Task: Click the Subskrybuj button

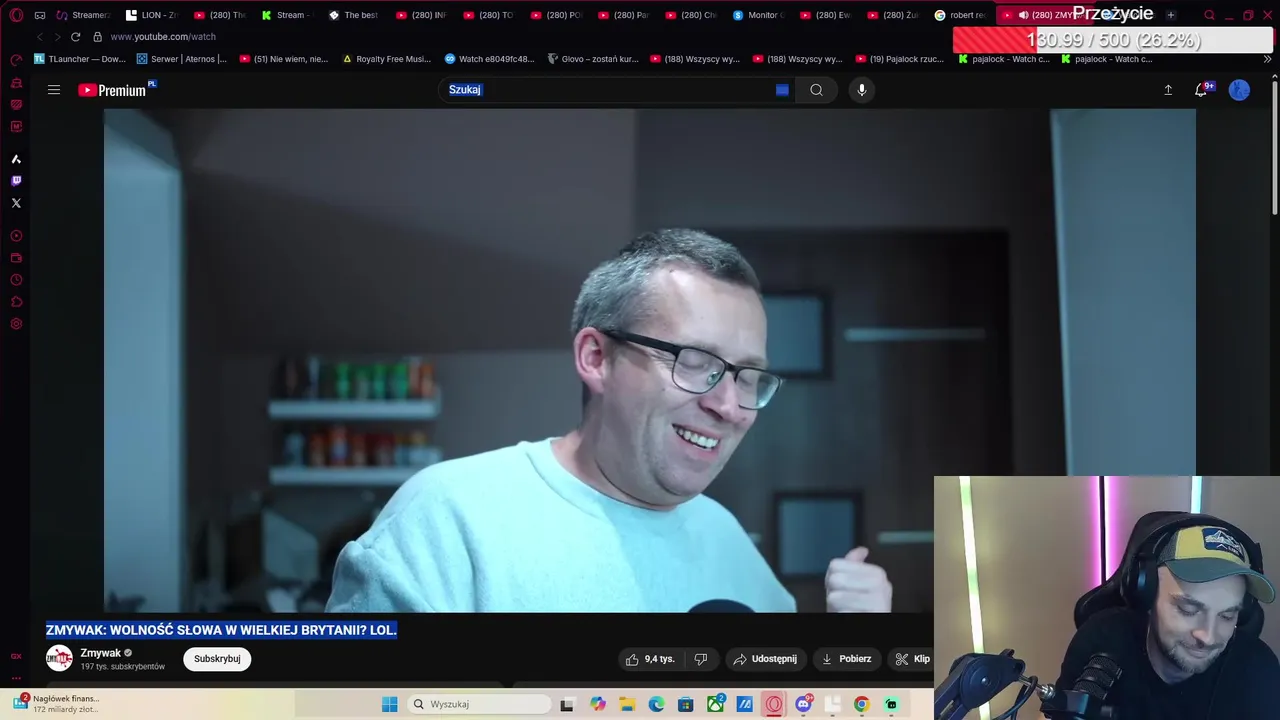Action: pos(217,659)
